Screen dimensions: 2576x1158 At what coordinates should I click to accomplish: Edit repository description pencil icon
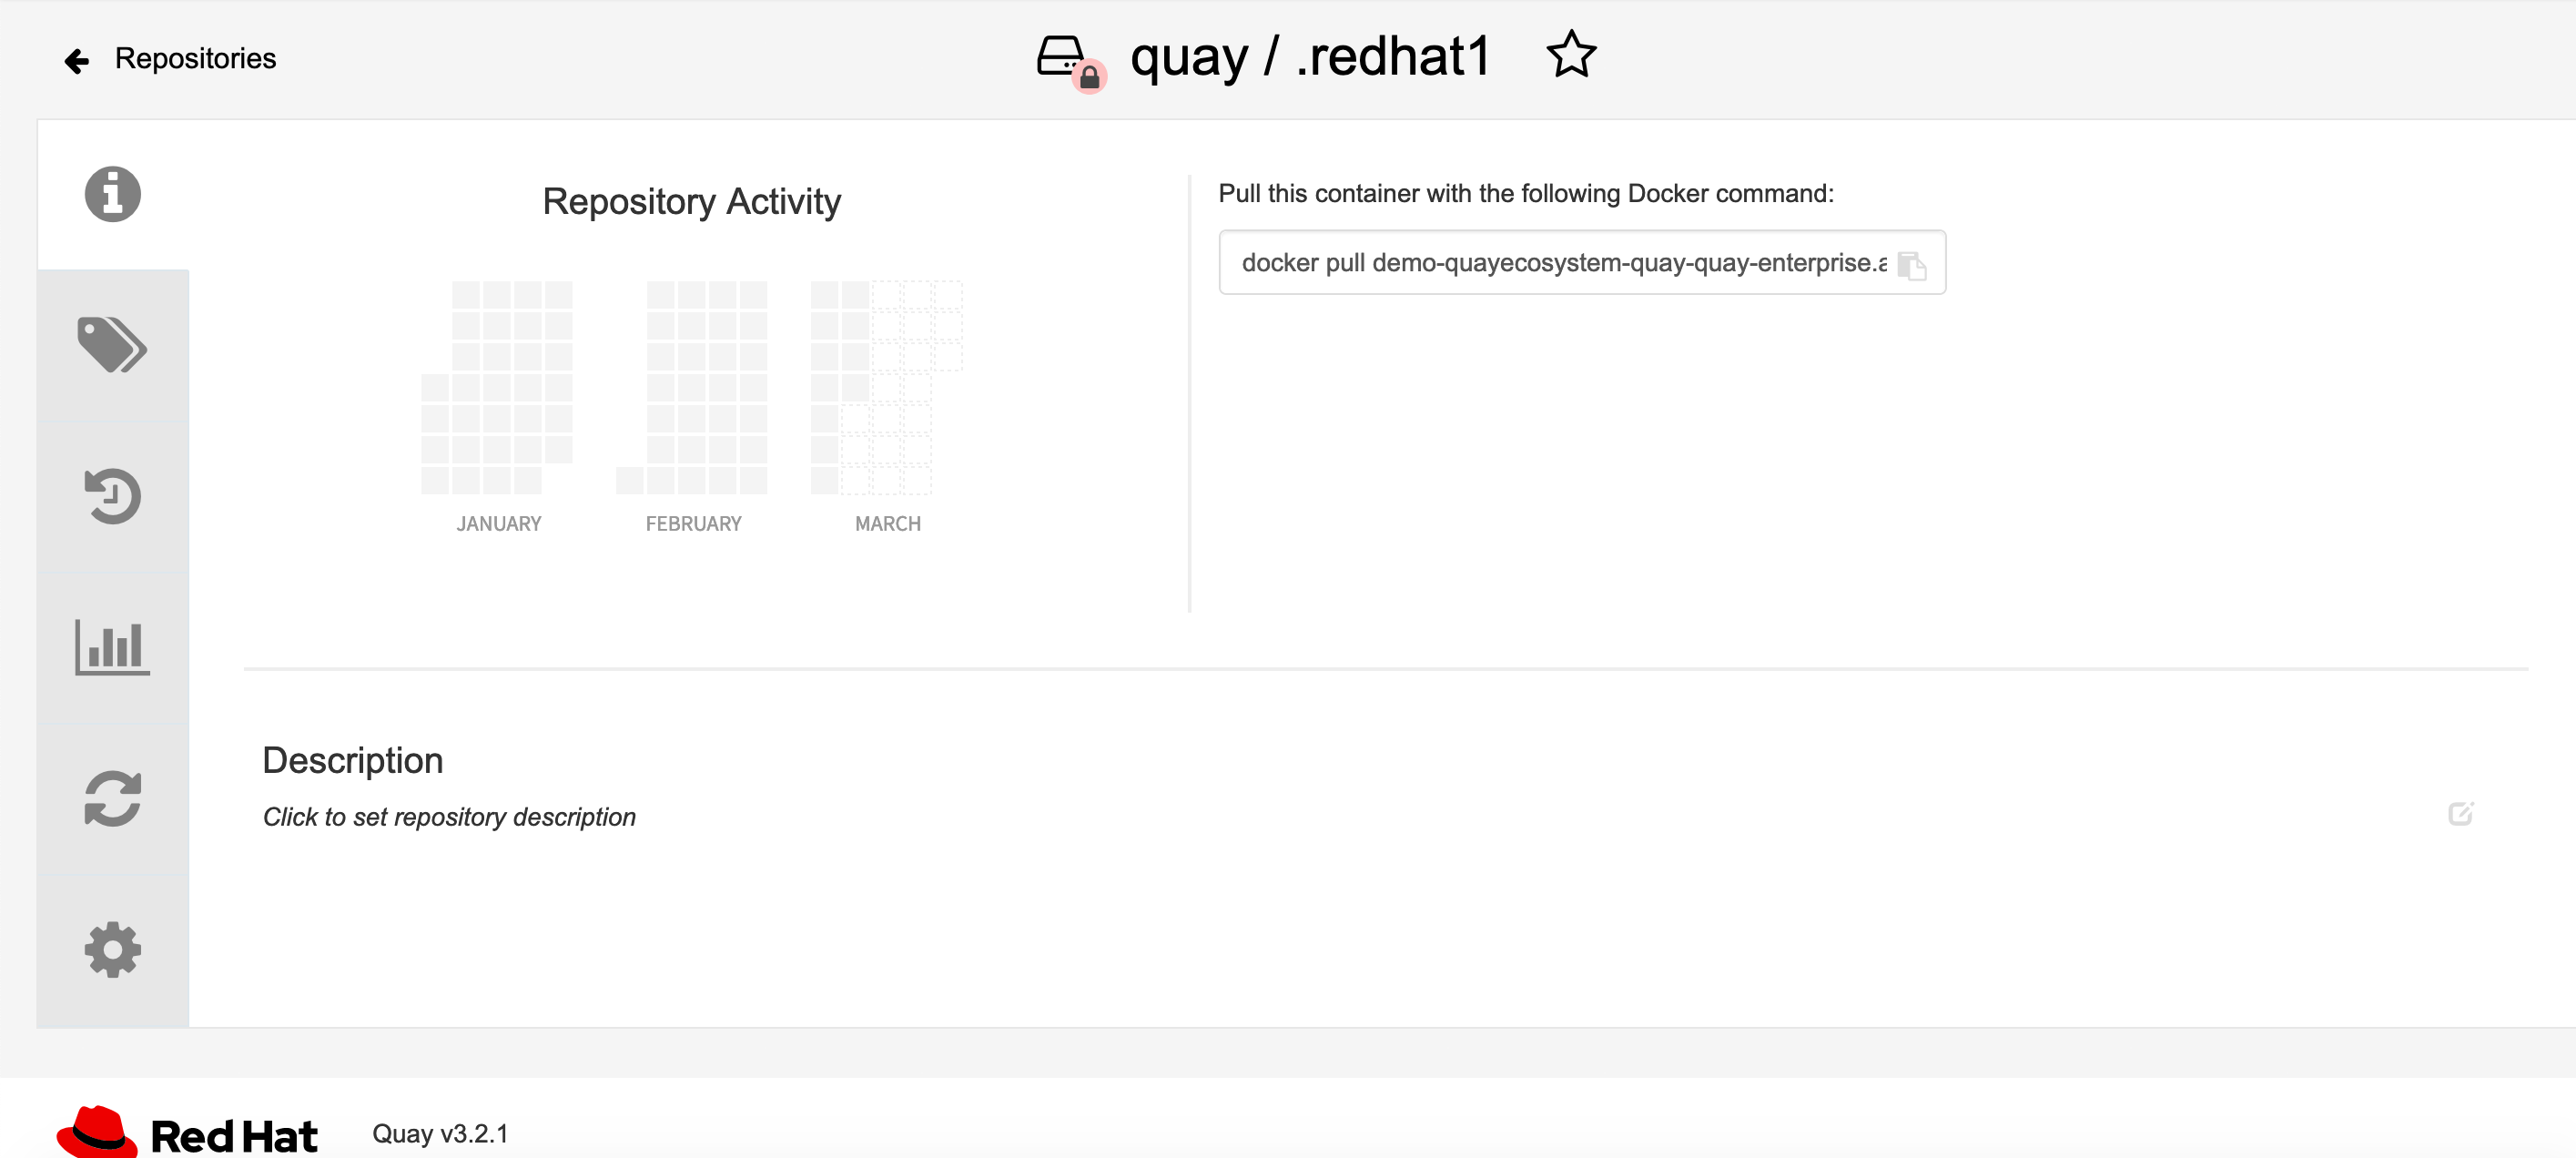2460,813
